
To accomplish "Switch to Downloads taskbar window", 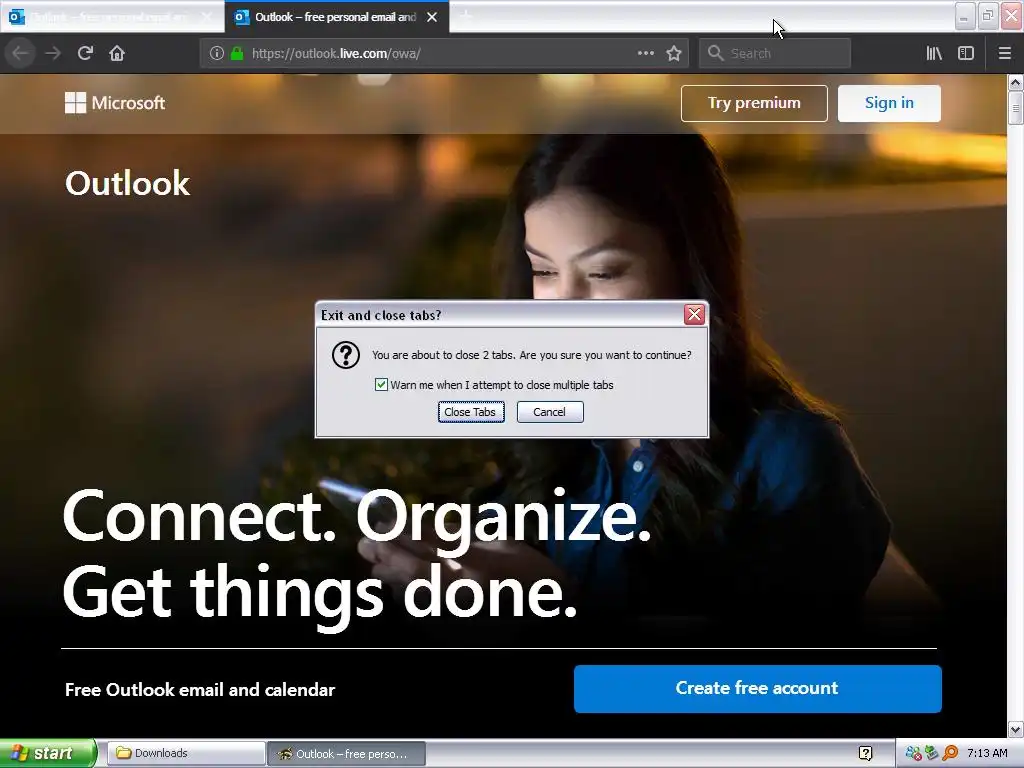I will click(x=185, y=753).
